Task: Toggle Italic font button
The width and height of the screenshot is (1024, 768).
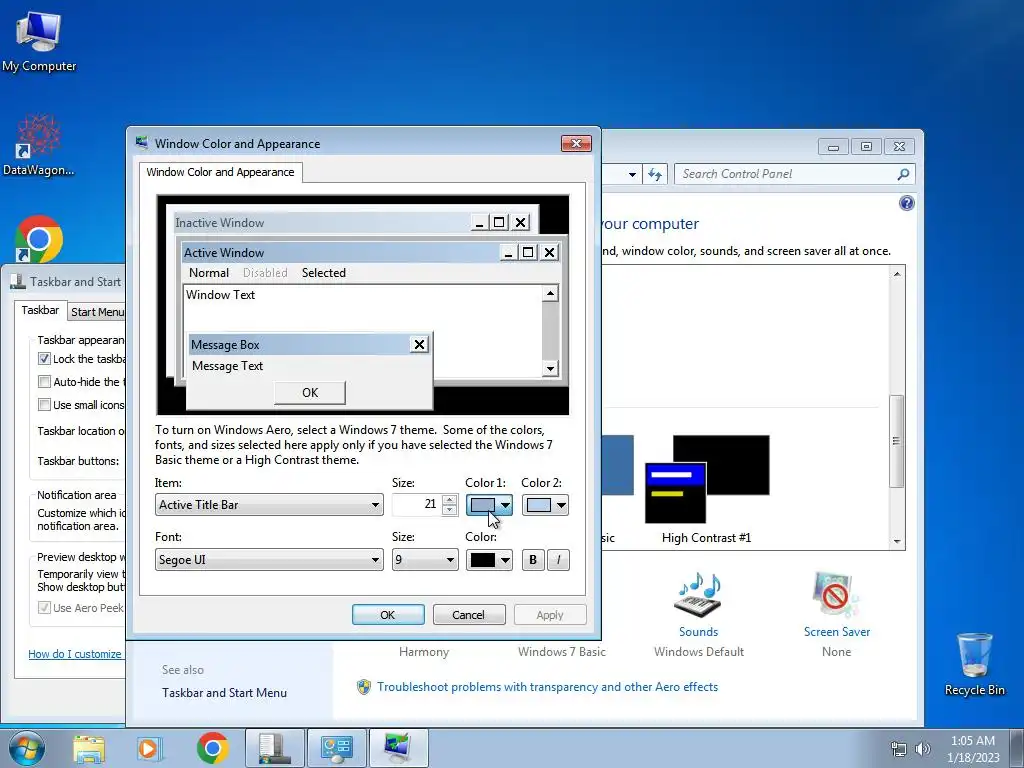Action: [x=558, y=560]
